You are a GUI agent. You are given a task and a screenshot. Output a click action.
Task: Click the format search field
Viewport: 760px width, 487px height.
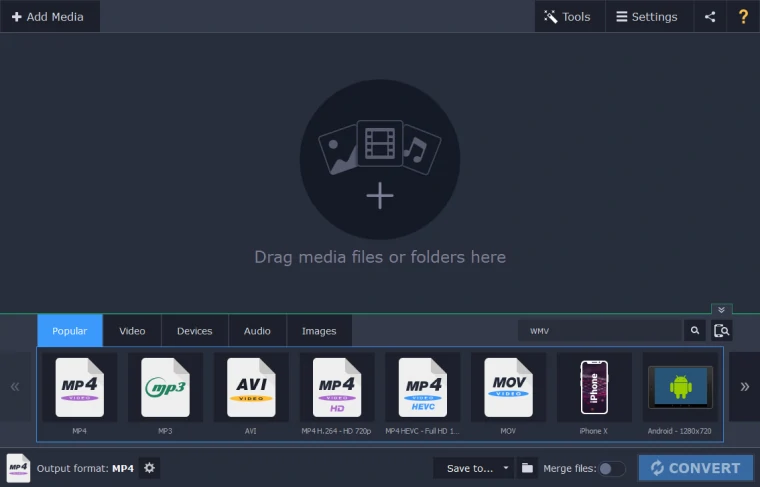coord(600,330)
